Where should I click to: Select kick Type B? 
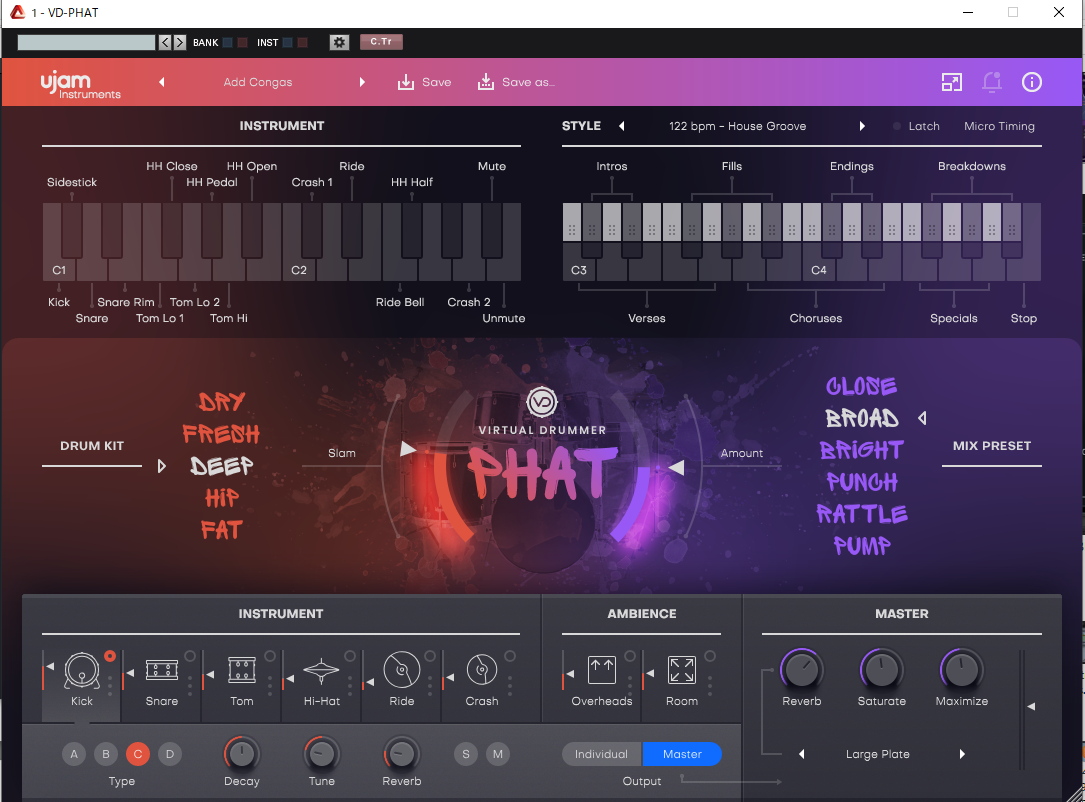[x=106, y=754]
